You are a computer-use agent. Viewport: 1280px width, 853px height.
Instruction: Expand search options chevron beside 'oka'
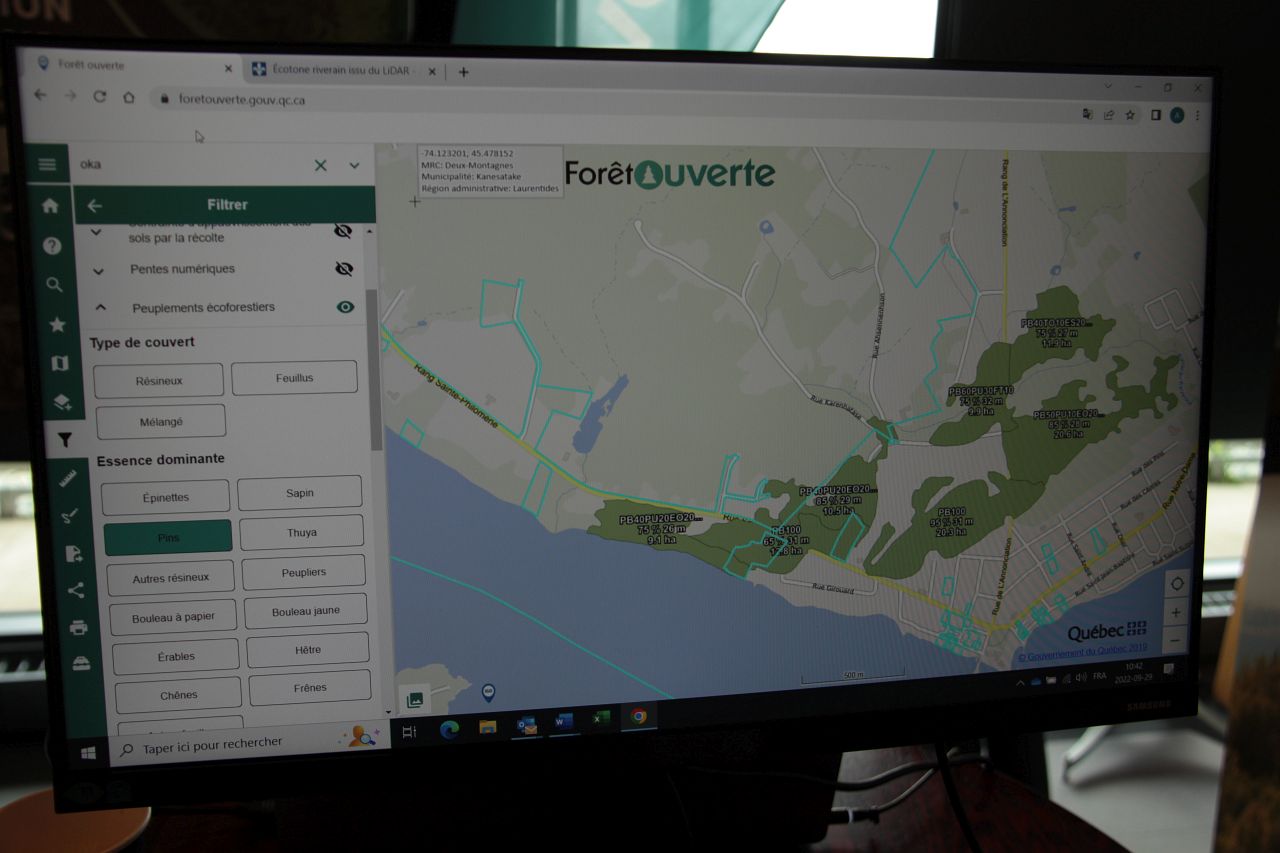pyautogui.click(x=354, y=166)
